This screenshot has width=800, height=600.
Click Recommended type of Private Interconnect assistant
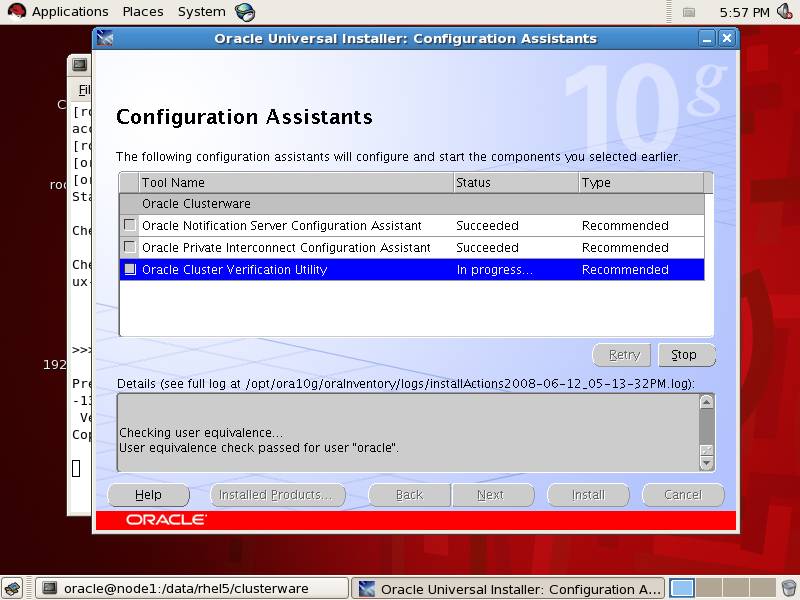[625, 247]
